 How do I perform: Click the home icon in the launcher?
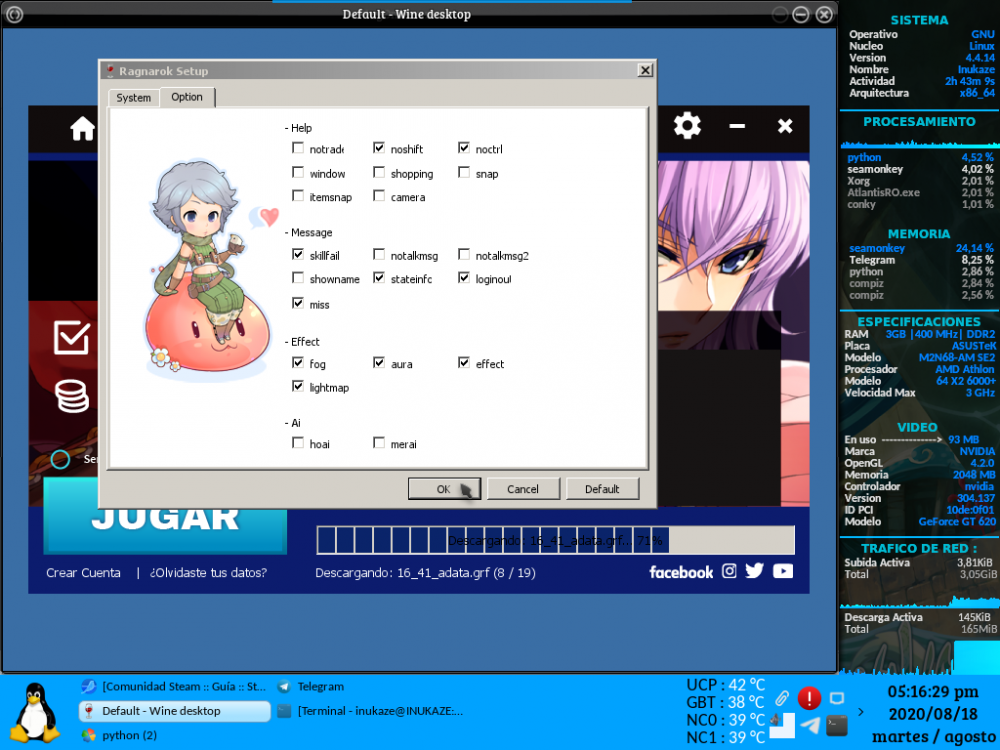(x=82, y=128)
